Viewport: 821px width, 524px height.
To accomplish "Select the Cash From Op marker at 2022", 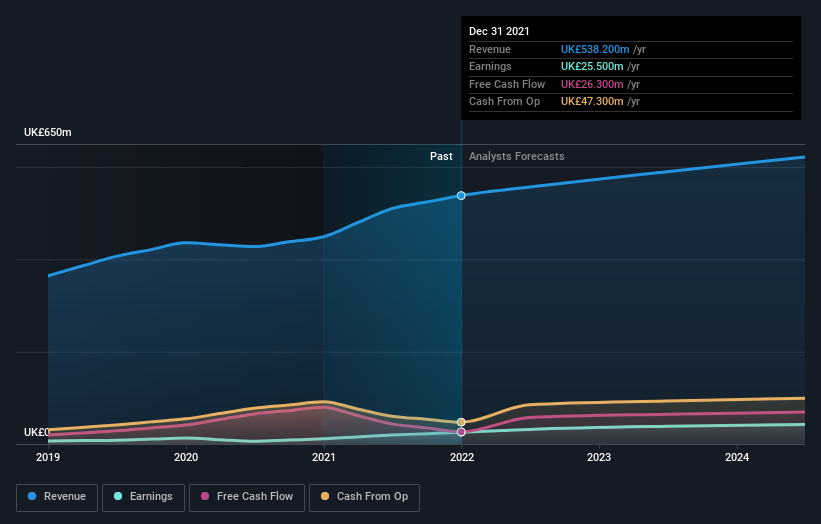I will click(461, 422).
